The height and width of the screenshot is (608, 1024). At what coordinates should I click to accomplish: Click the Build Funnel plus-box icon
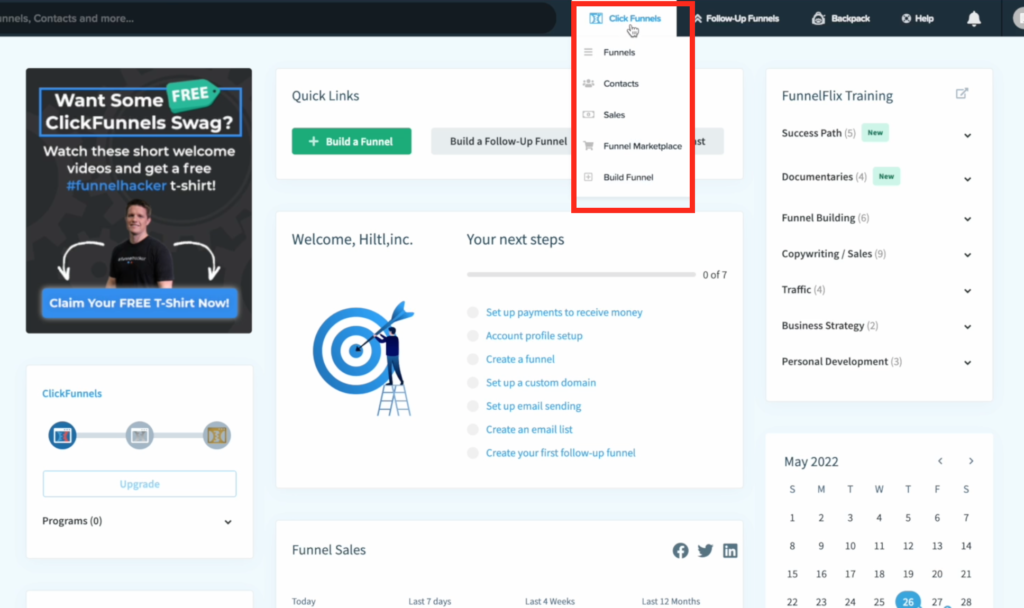(588, 178)
